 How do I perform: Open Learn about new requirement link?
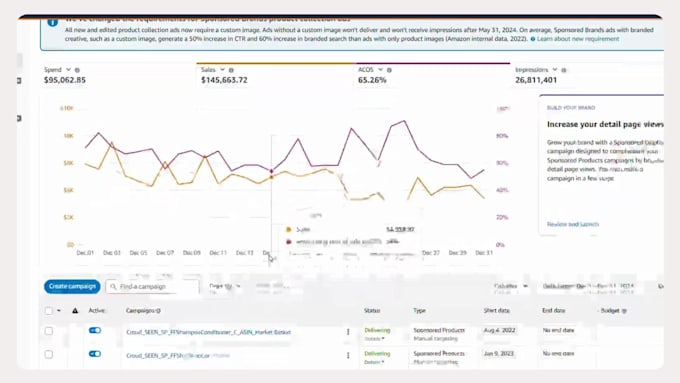578,39
